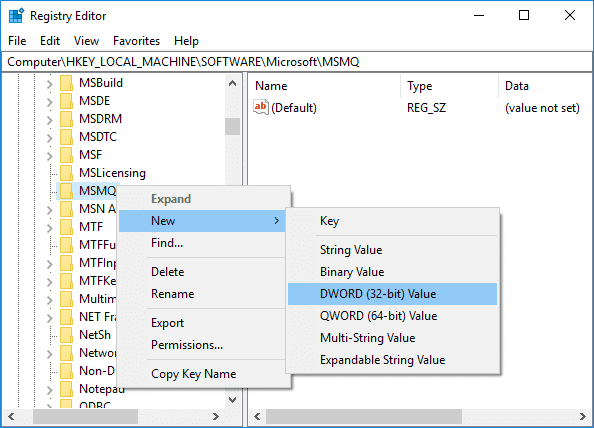Click the tree pane vertical scrollbar thumb

click(x=233, y=126)
